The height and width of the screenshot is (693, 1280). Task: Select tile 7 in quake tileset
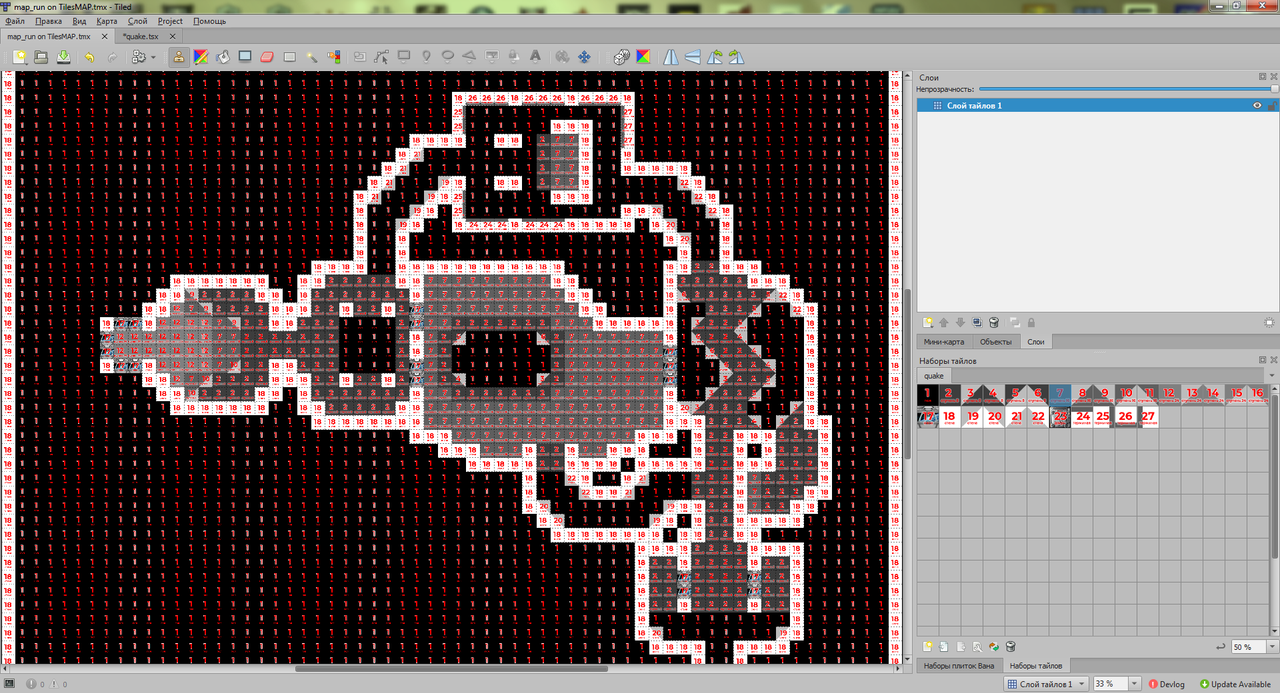(1061, 396)
